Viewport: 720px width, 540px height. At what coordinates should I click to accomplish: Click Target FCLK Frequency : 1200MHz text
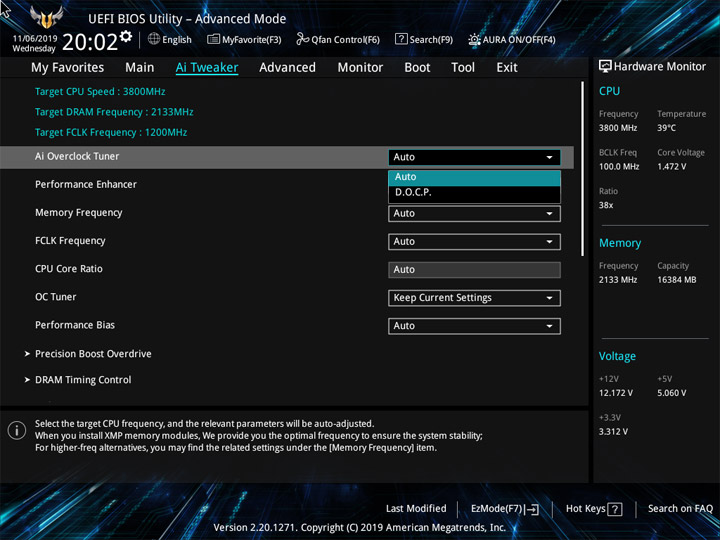[111, 133]
